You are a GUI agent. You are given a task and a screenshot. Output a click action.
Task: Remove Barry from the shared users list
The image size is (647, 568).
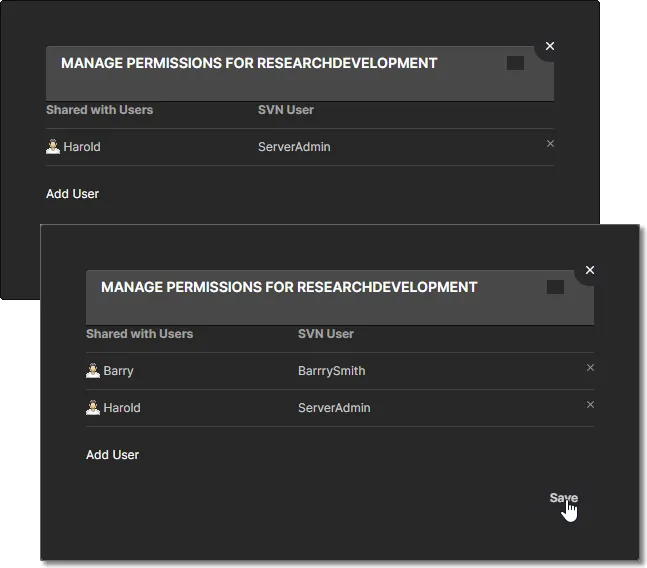pyautogui.click(x=590, y=367)
